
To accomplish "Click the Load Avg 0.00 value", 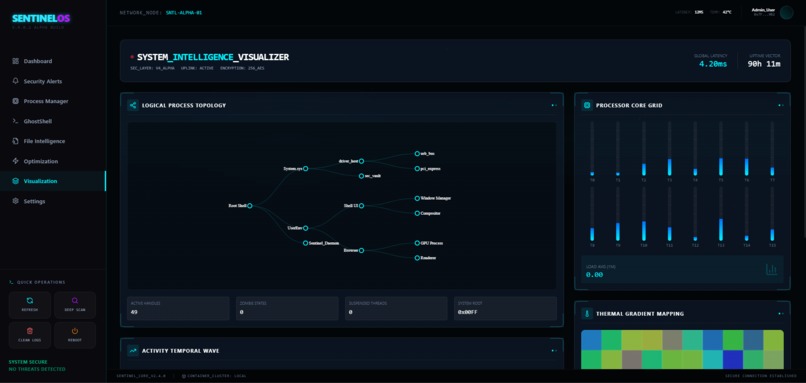I will click(x=595, y=275).
